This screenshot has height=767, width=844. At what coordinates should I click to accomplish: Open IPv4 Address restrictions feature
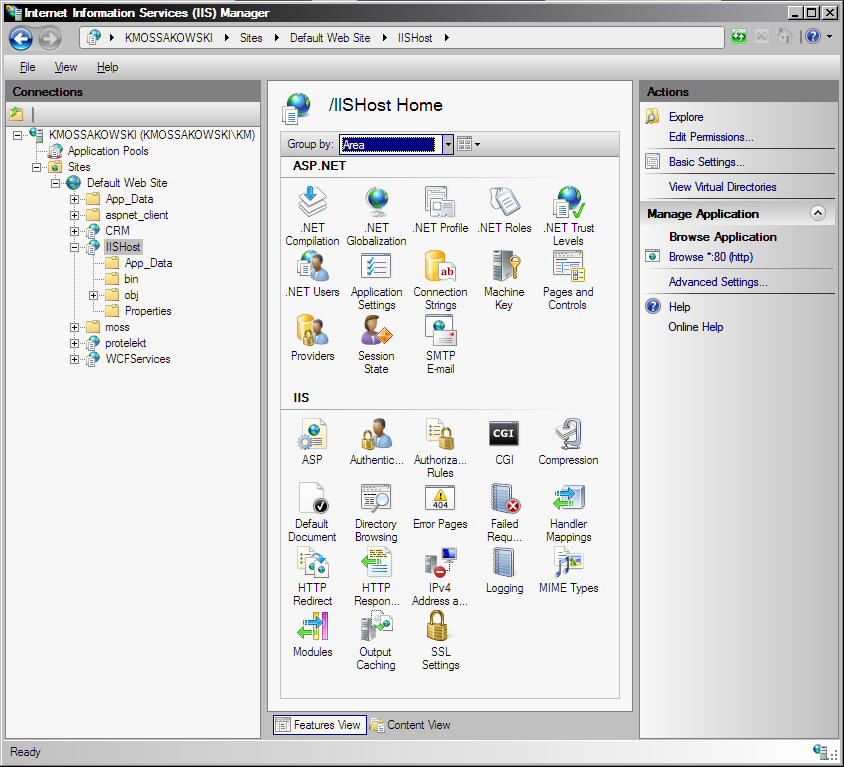coord(440,576)
